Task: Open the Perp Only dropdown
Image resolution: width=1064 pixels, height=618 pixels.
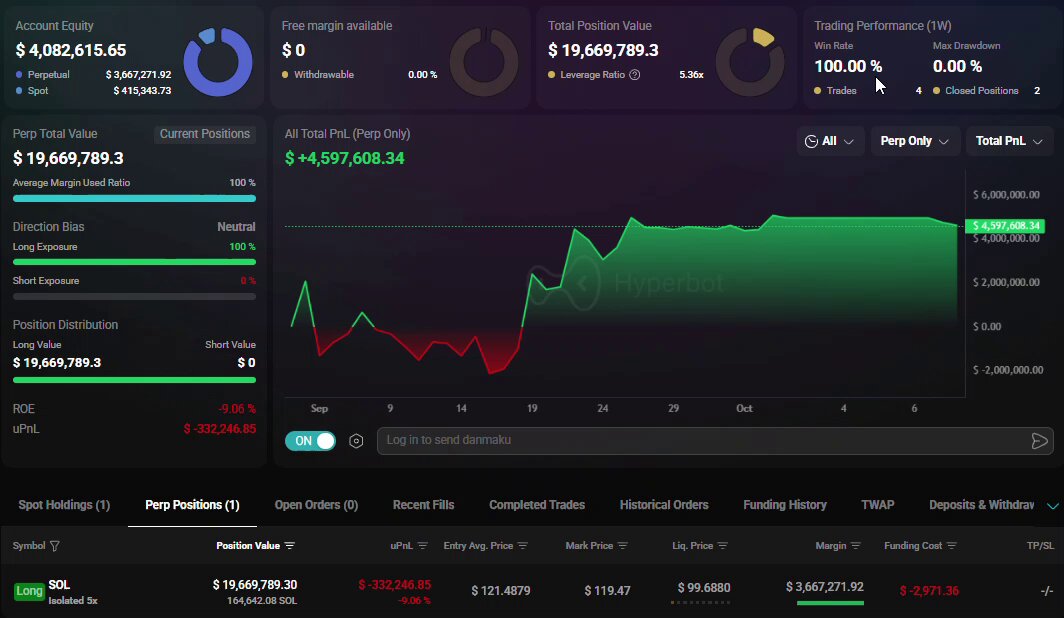Action: [x=914, y=141]
